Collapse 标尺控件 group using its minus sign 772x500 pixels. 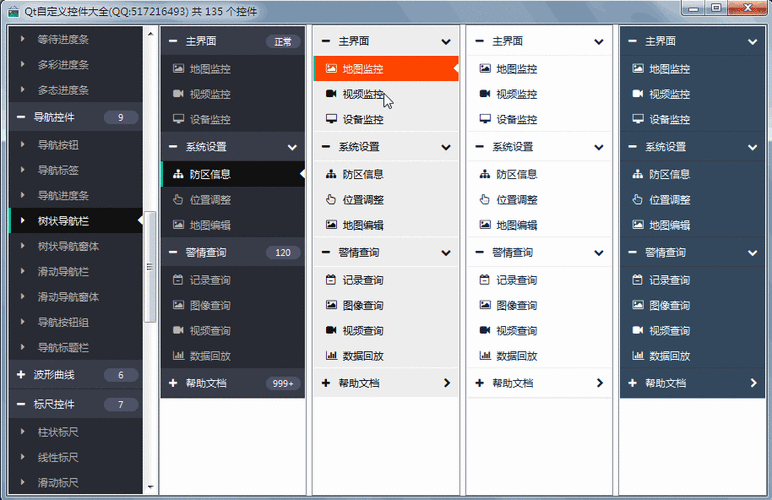(21, 404)
